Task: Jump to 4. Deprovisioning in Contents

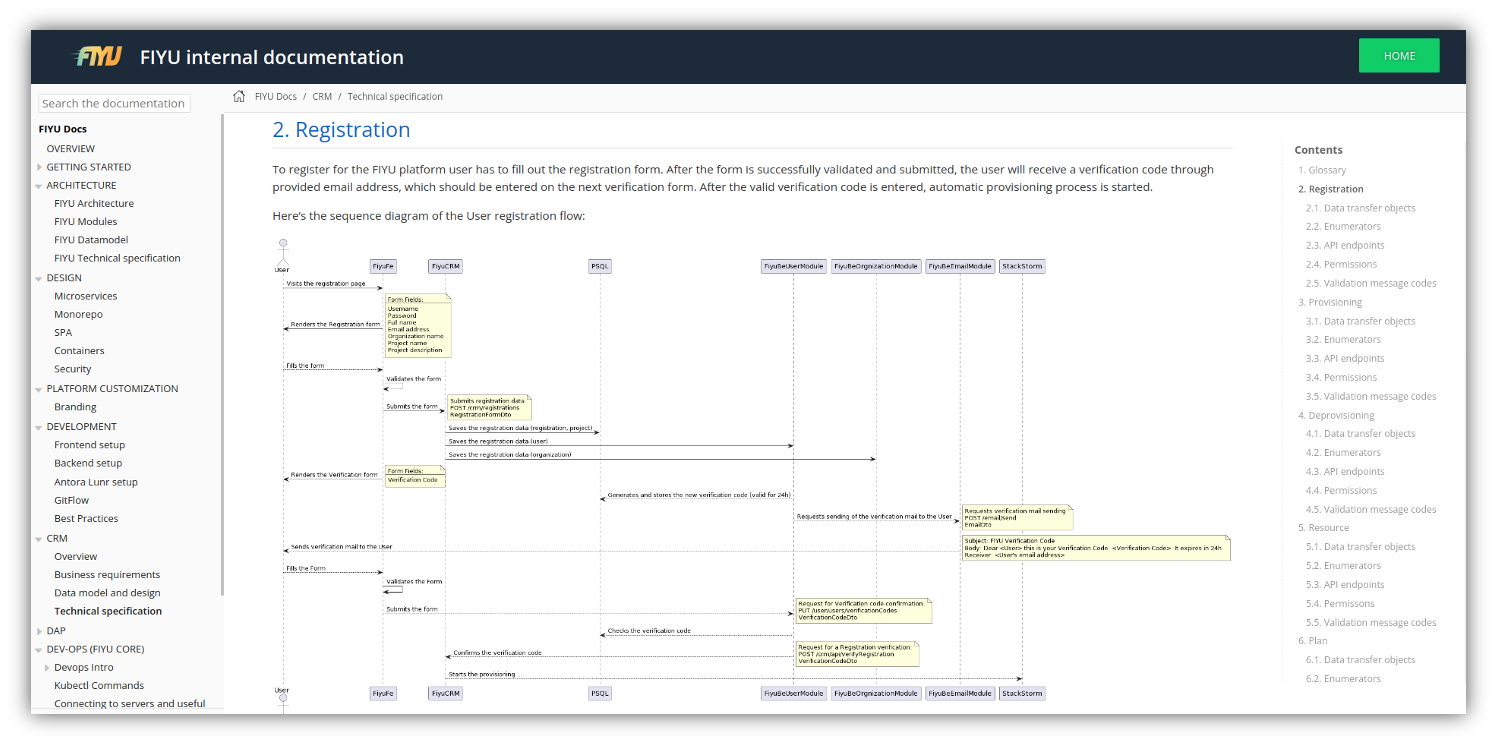Action: click(x=1336, y=415)
